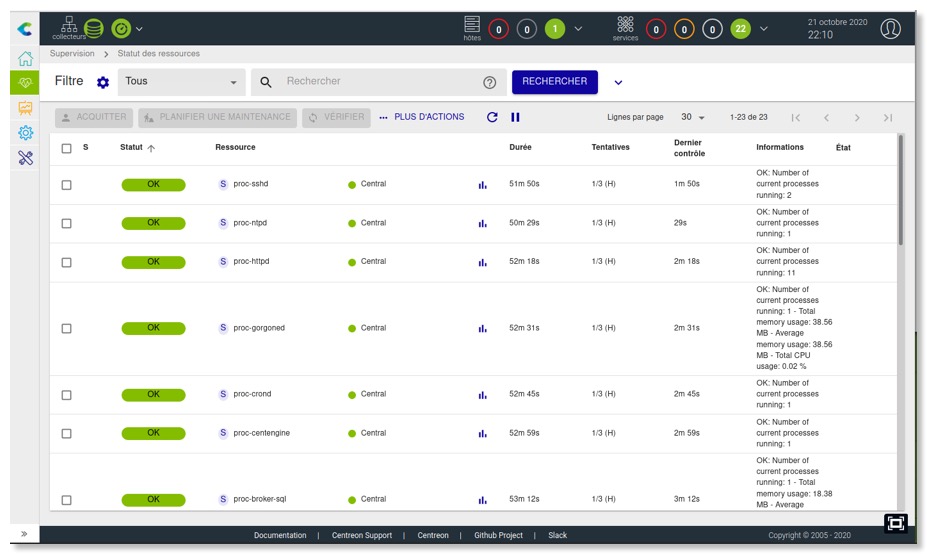Pause automatic refresh
Screen dimensions: 927x554
coord(515,117)
